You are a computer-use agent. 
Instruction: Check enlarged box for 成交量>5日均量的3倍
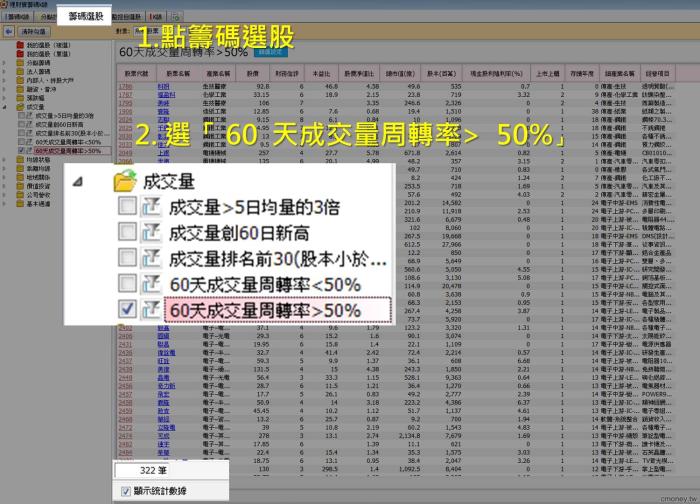127,206
